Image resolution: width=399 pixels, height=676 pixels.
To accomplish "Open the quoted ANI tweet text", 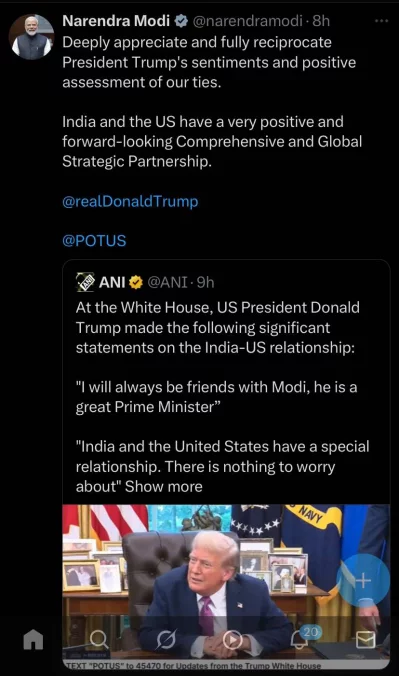I will pyautogui.click(x=222, y=397).
